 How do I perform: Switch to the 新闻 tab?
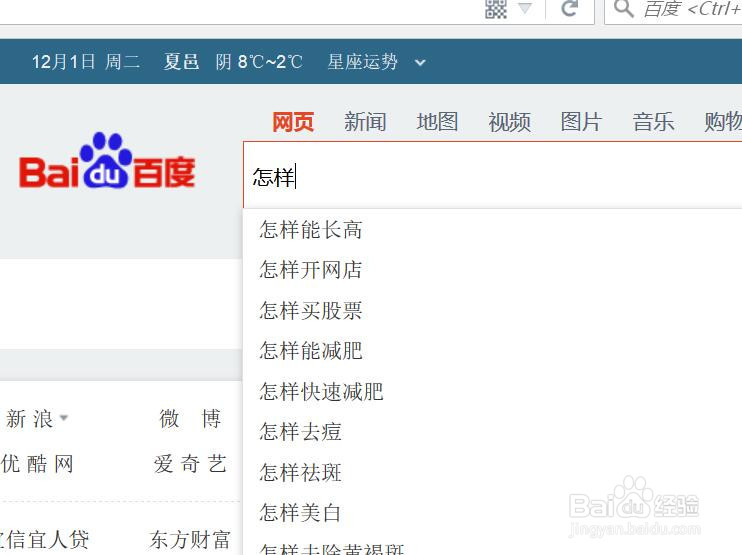pyautogui.click(x=365, y=122)
